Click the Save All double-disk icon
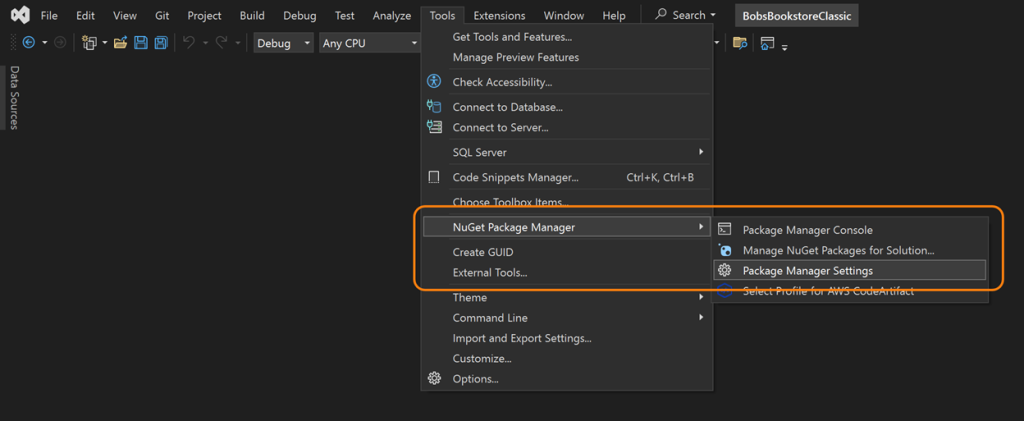Screen dimensions: 1024x421 point(161,43)
